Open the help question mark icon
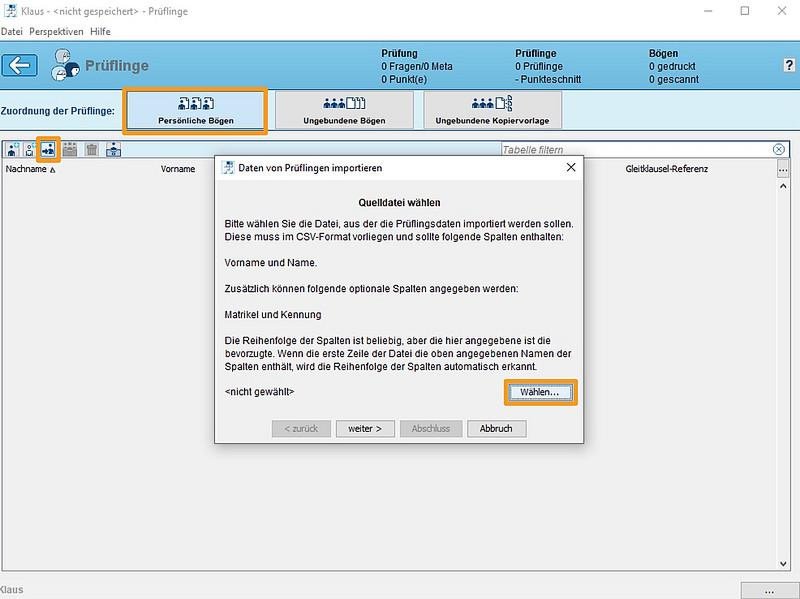The height and width of the screenshot is (599, 800). (x=789, y=65)
